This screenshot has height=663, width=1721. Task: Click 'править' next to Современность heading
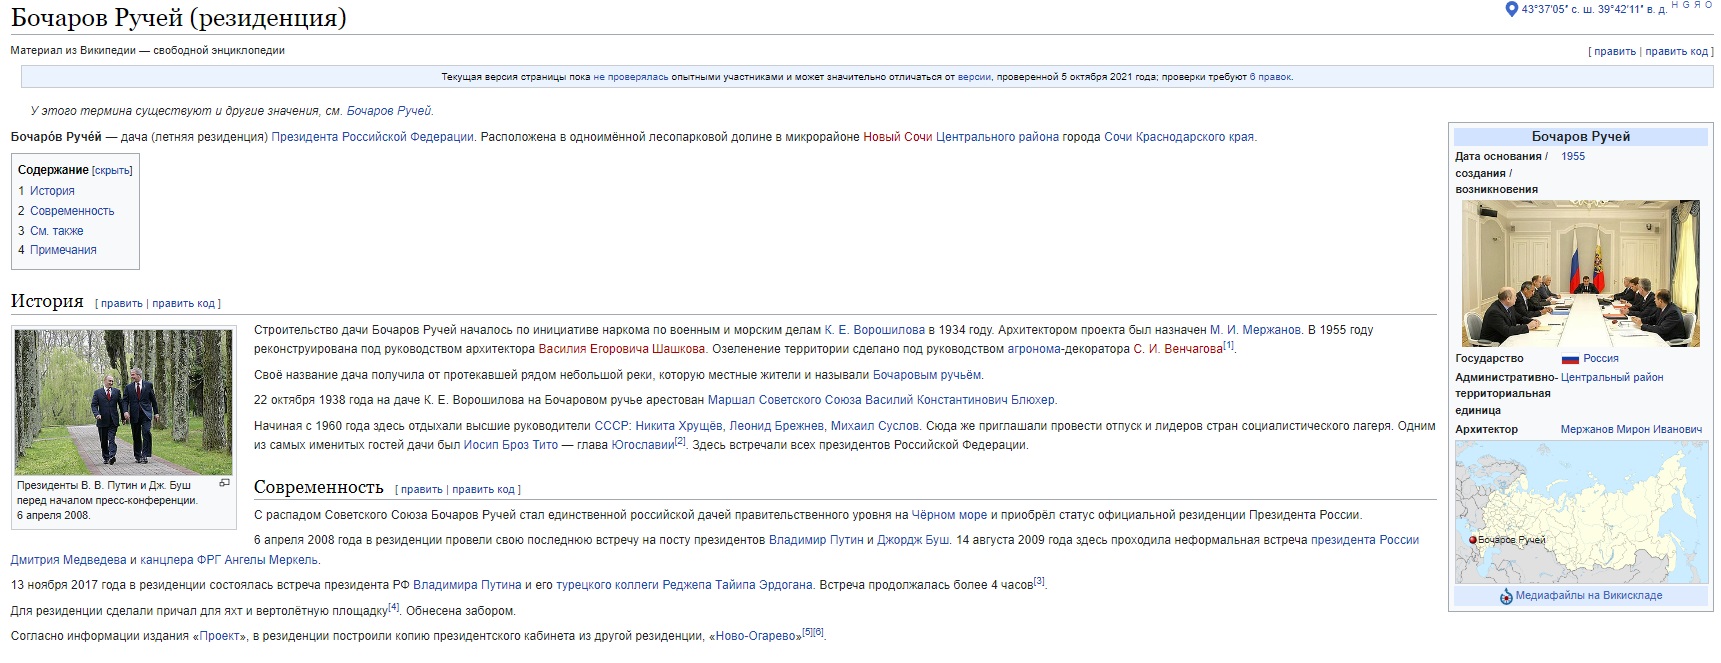tap(421, 490)
